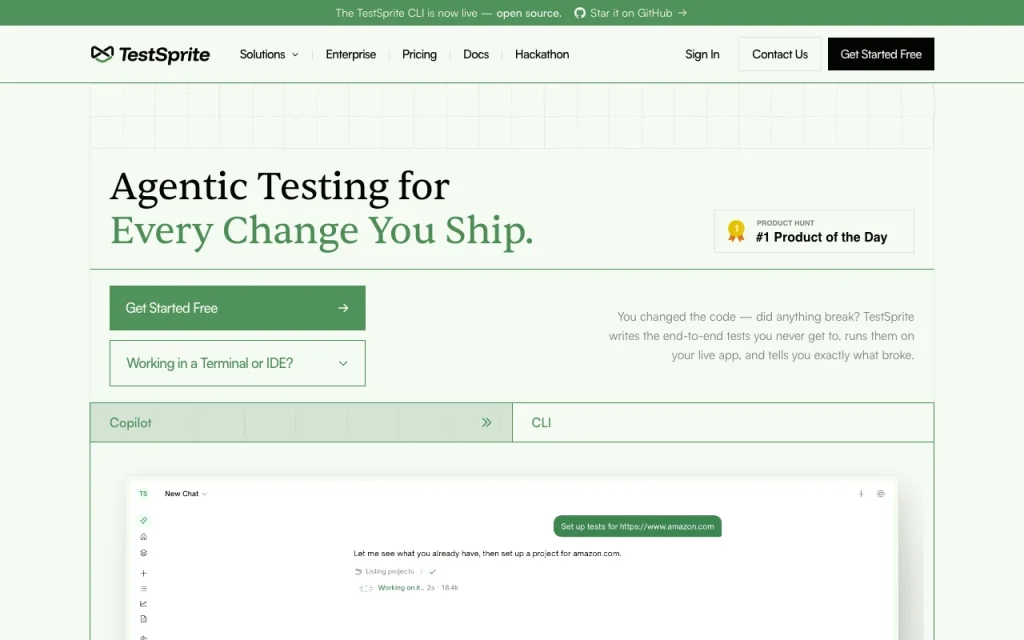The image size is (1024, 640).
Task: Click the green sparkle icon in the preview sidebar
Action: click(144, 520)
